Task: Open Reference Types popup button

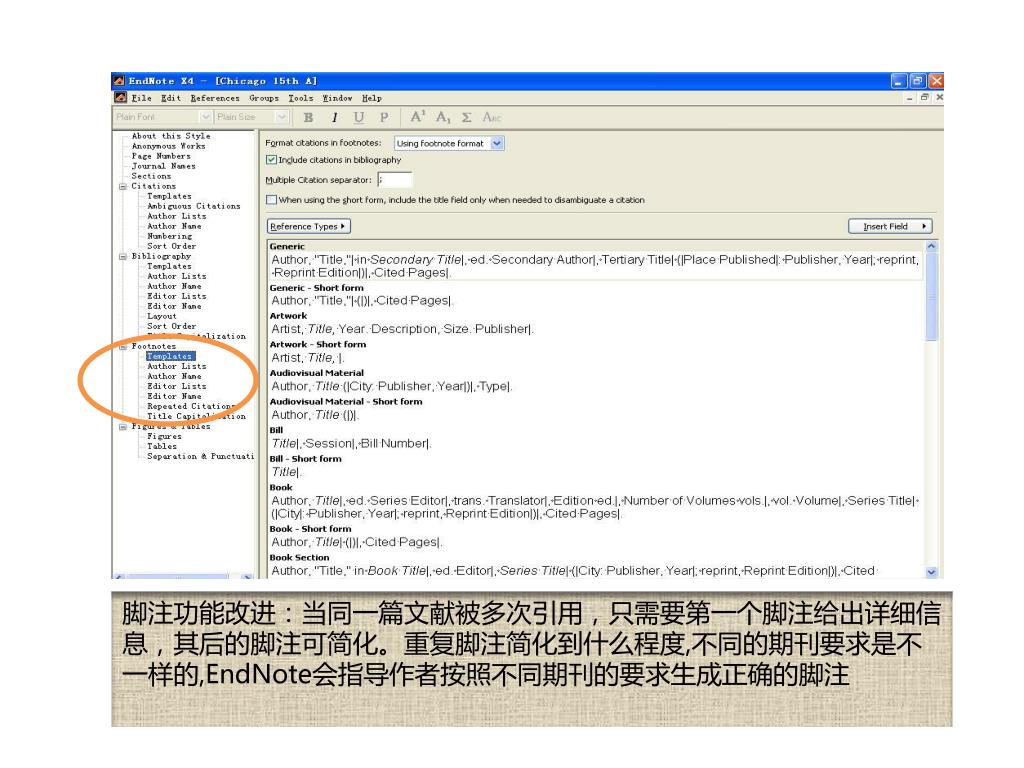Action: (308, 227)
